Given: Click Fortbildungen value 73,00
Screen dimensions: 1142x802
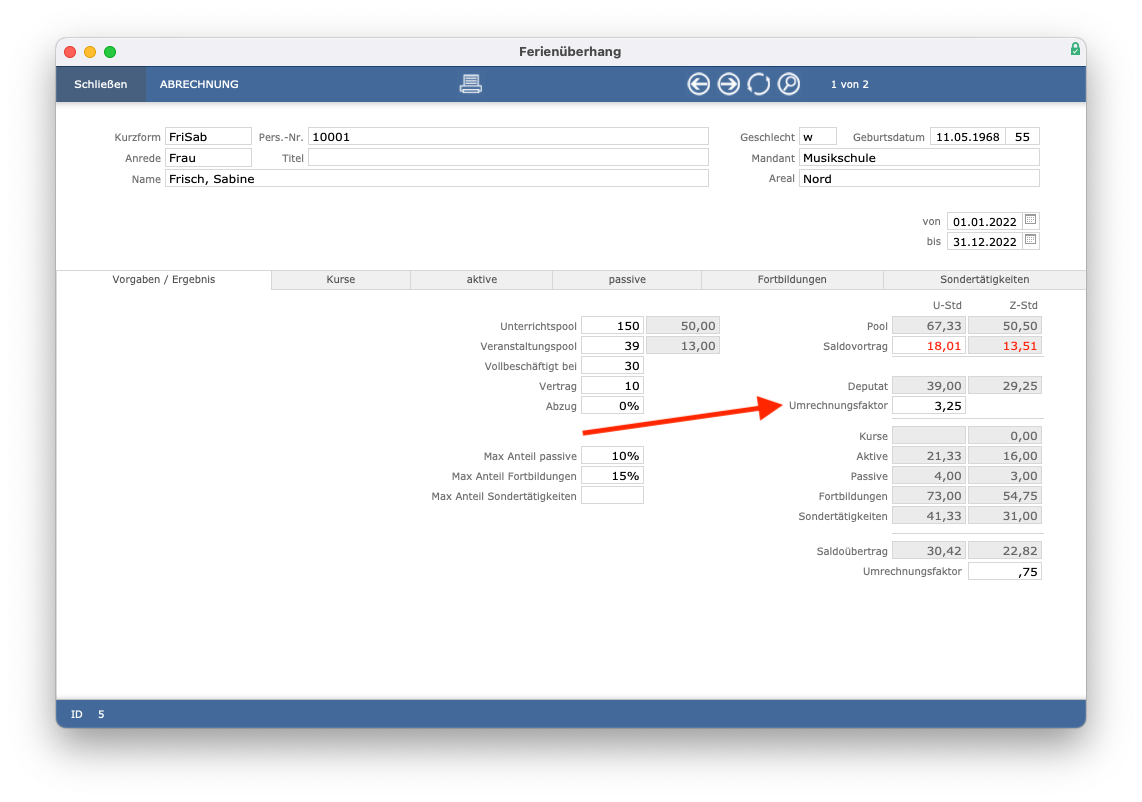Looking at the screenshot, I should (929, 496).
